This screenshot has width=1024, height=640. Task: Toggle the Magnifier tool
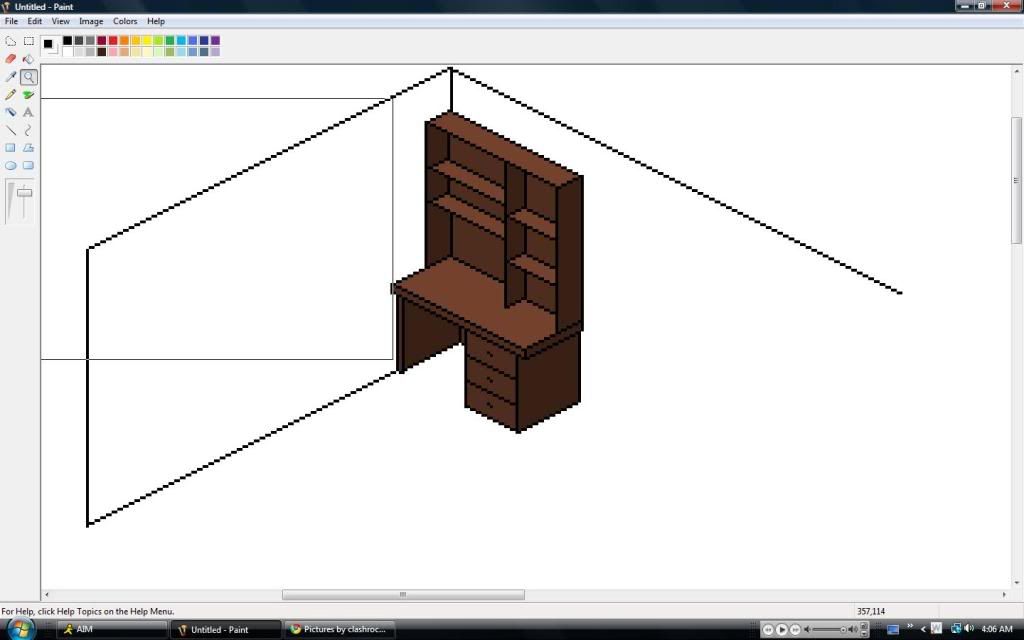(x=29, y=77)
